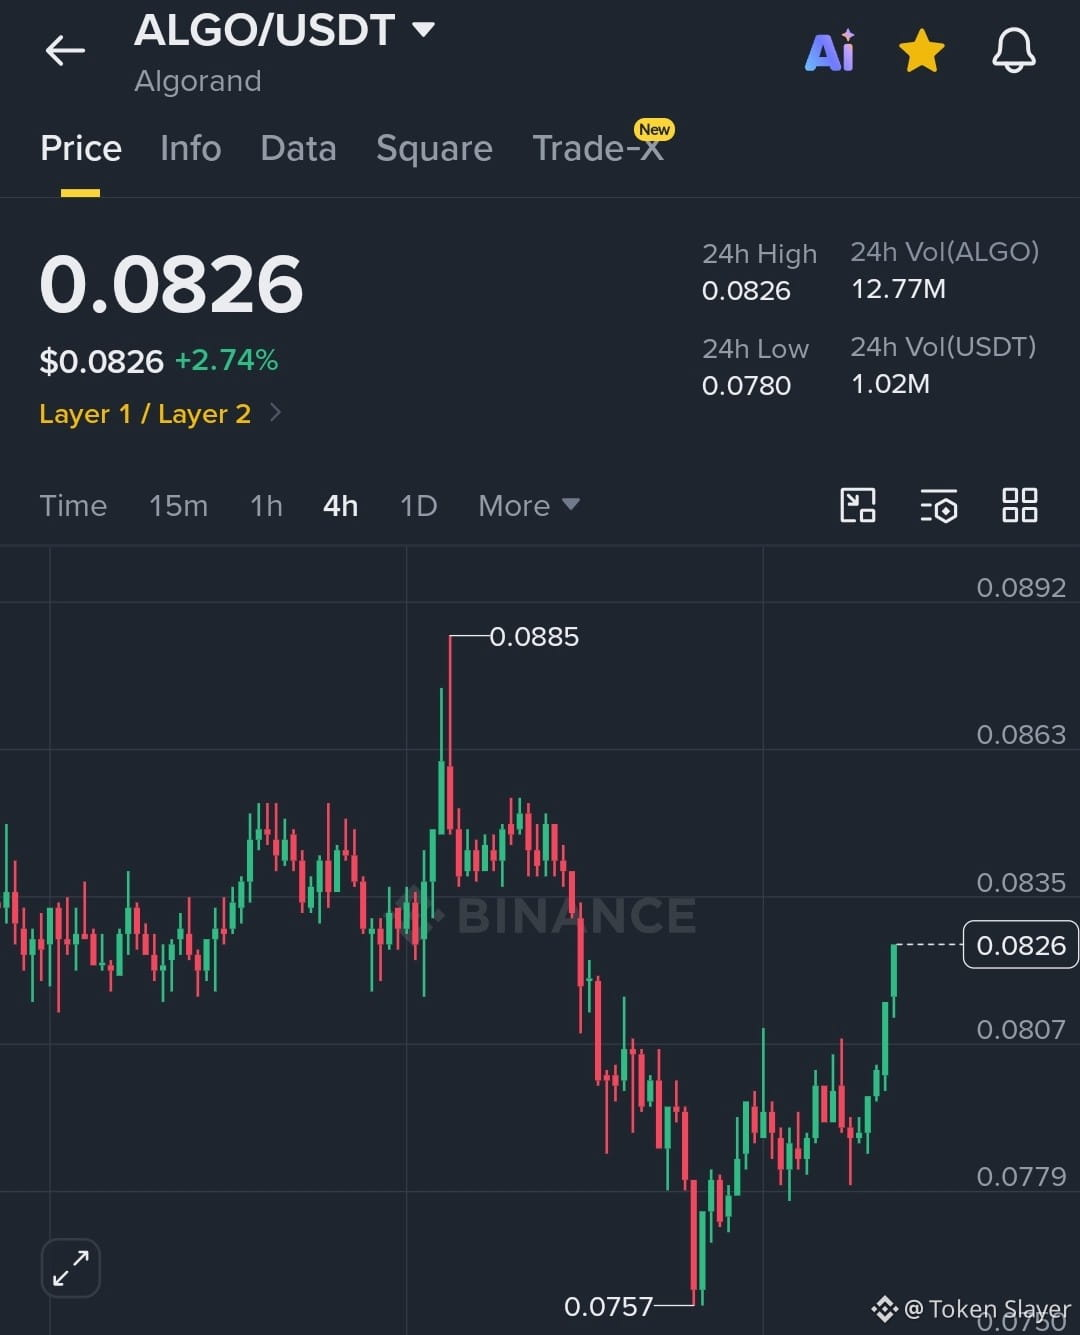Switch to the Square tab
The image size is (1080, 1335).
[x=434, y=149]
